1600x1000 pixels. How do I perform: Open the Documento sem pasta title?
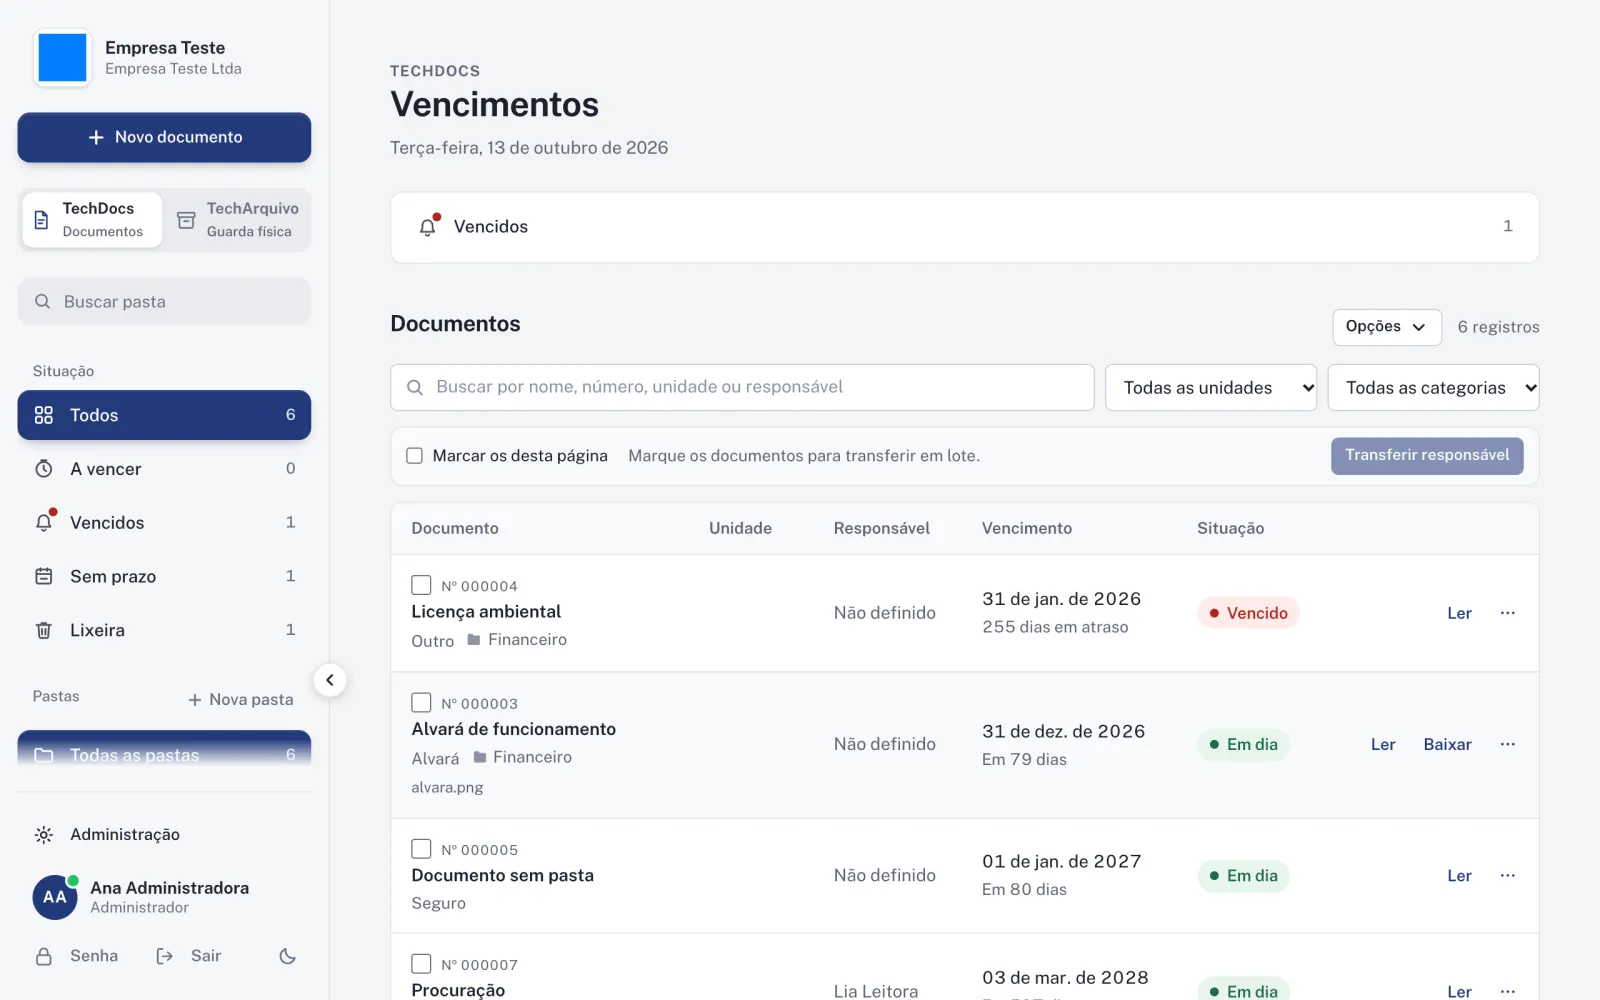503,875
